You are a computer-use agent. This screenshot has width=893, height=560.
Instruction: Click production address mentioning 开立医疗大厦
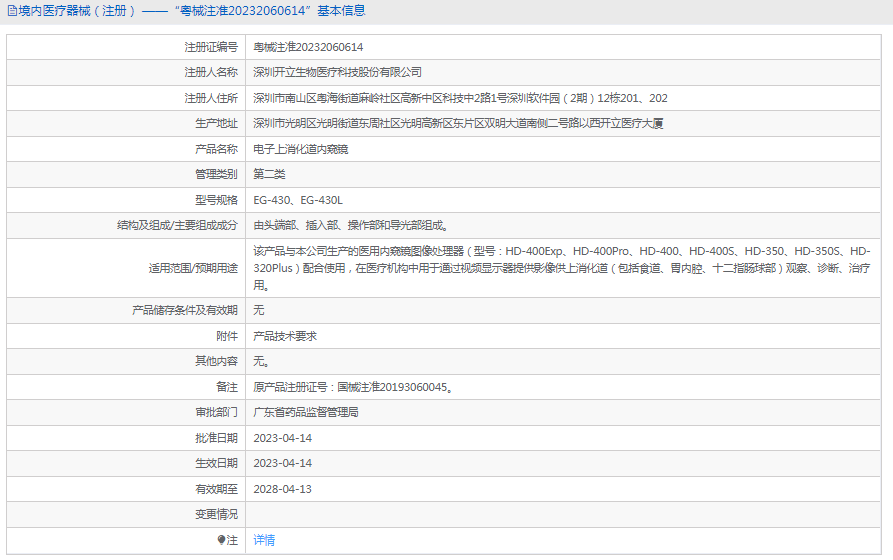(x=458, y=124)
